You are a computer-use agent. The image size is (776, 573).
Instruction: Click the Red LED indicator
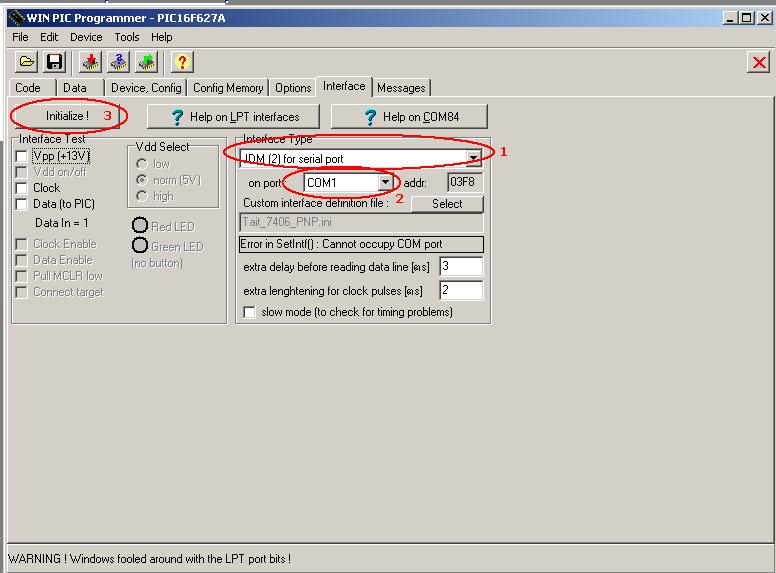[140, 225]
